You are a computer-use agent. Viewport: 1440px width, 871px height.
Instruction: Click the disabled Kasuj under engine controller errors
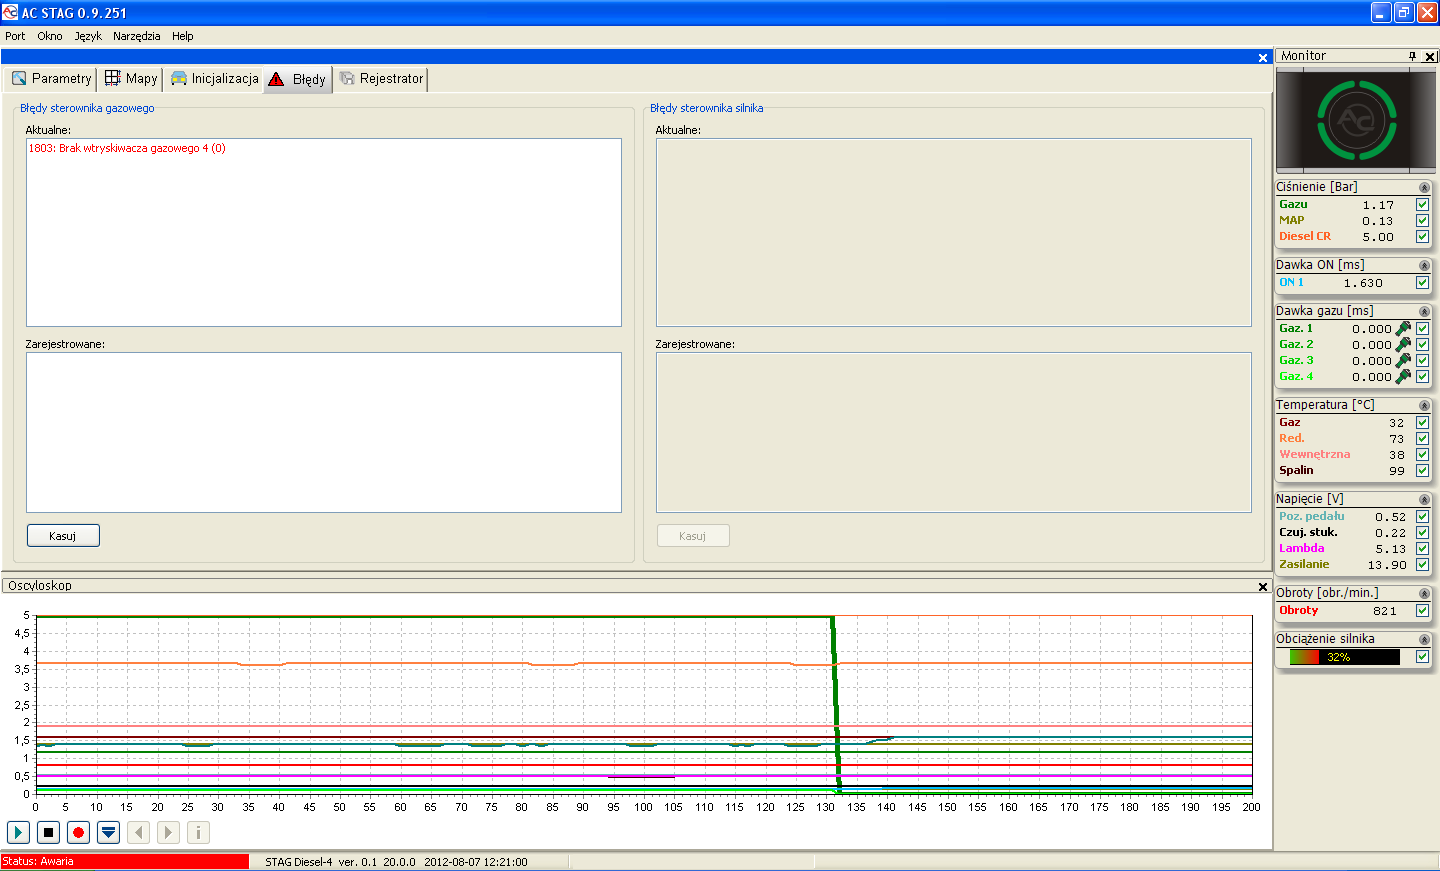pyautogui.click(x=693, y=536)
